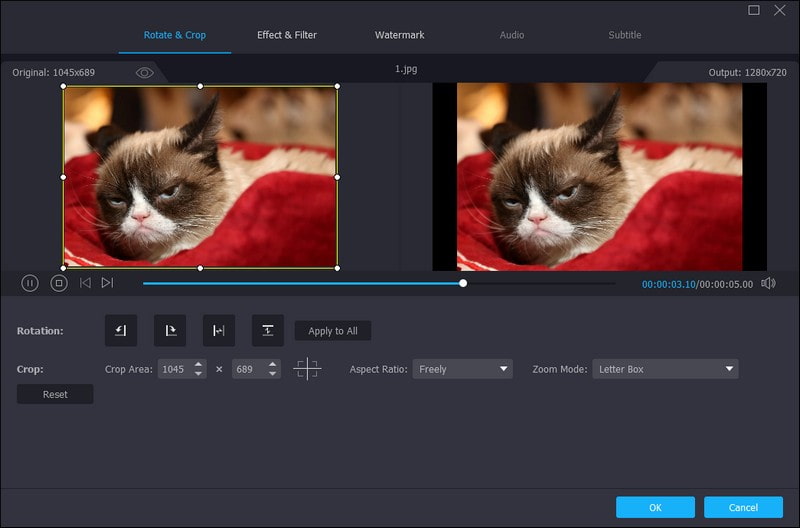Viewport: 800px width, 528px height.
Task: Click the playback progress slider handle
Action: 463,283
